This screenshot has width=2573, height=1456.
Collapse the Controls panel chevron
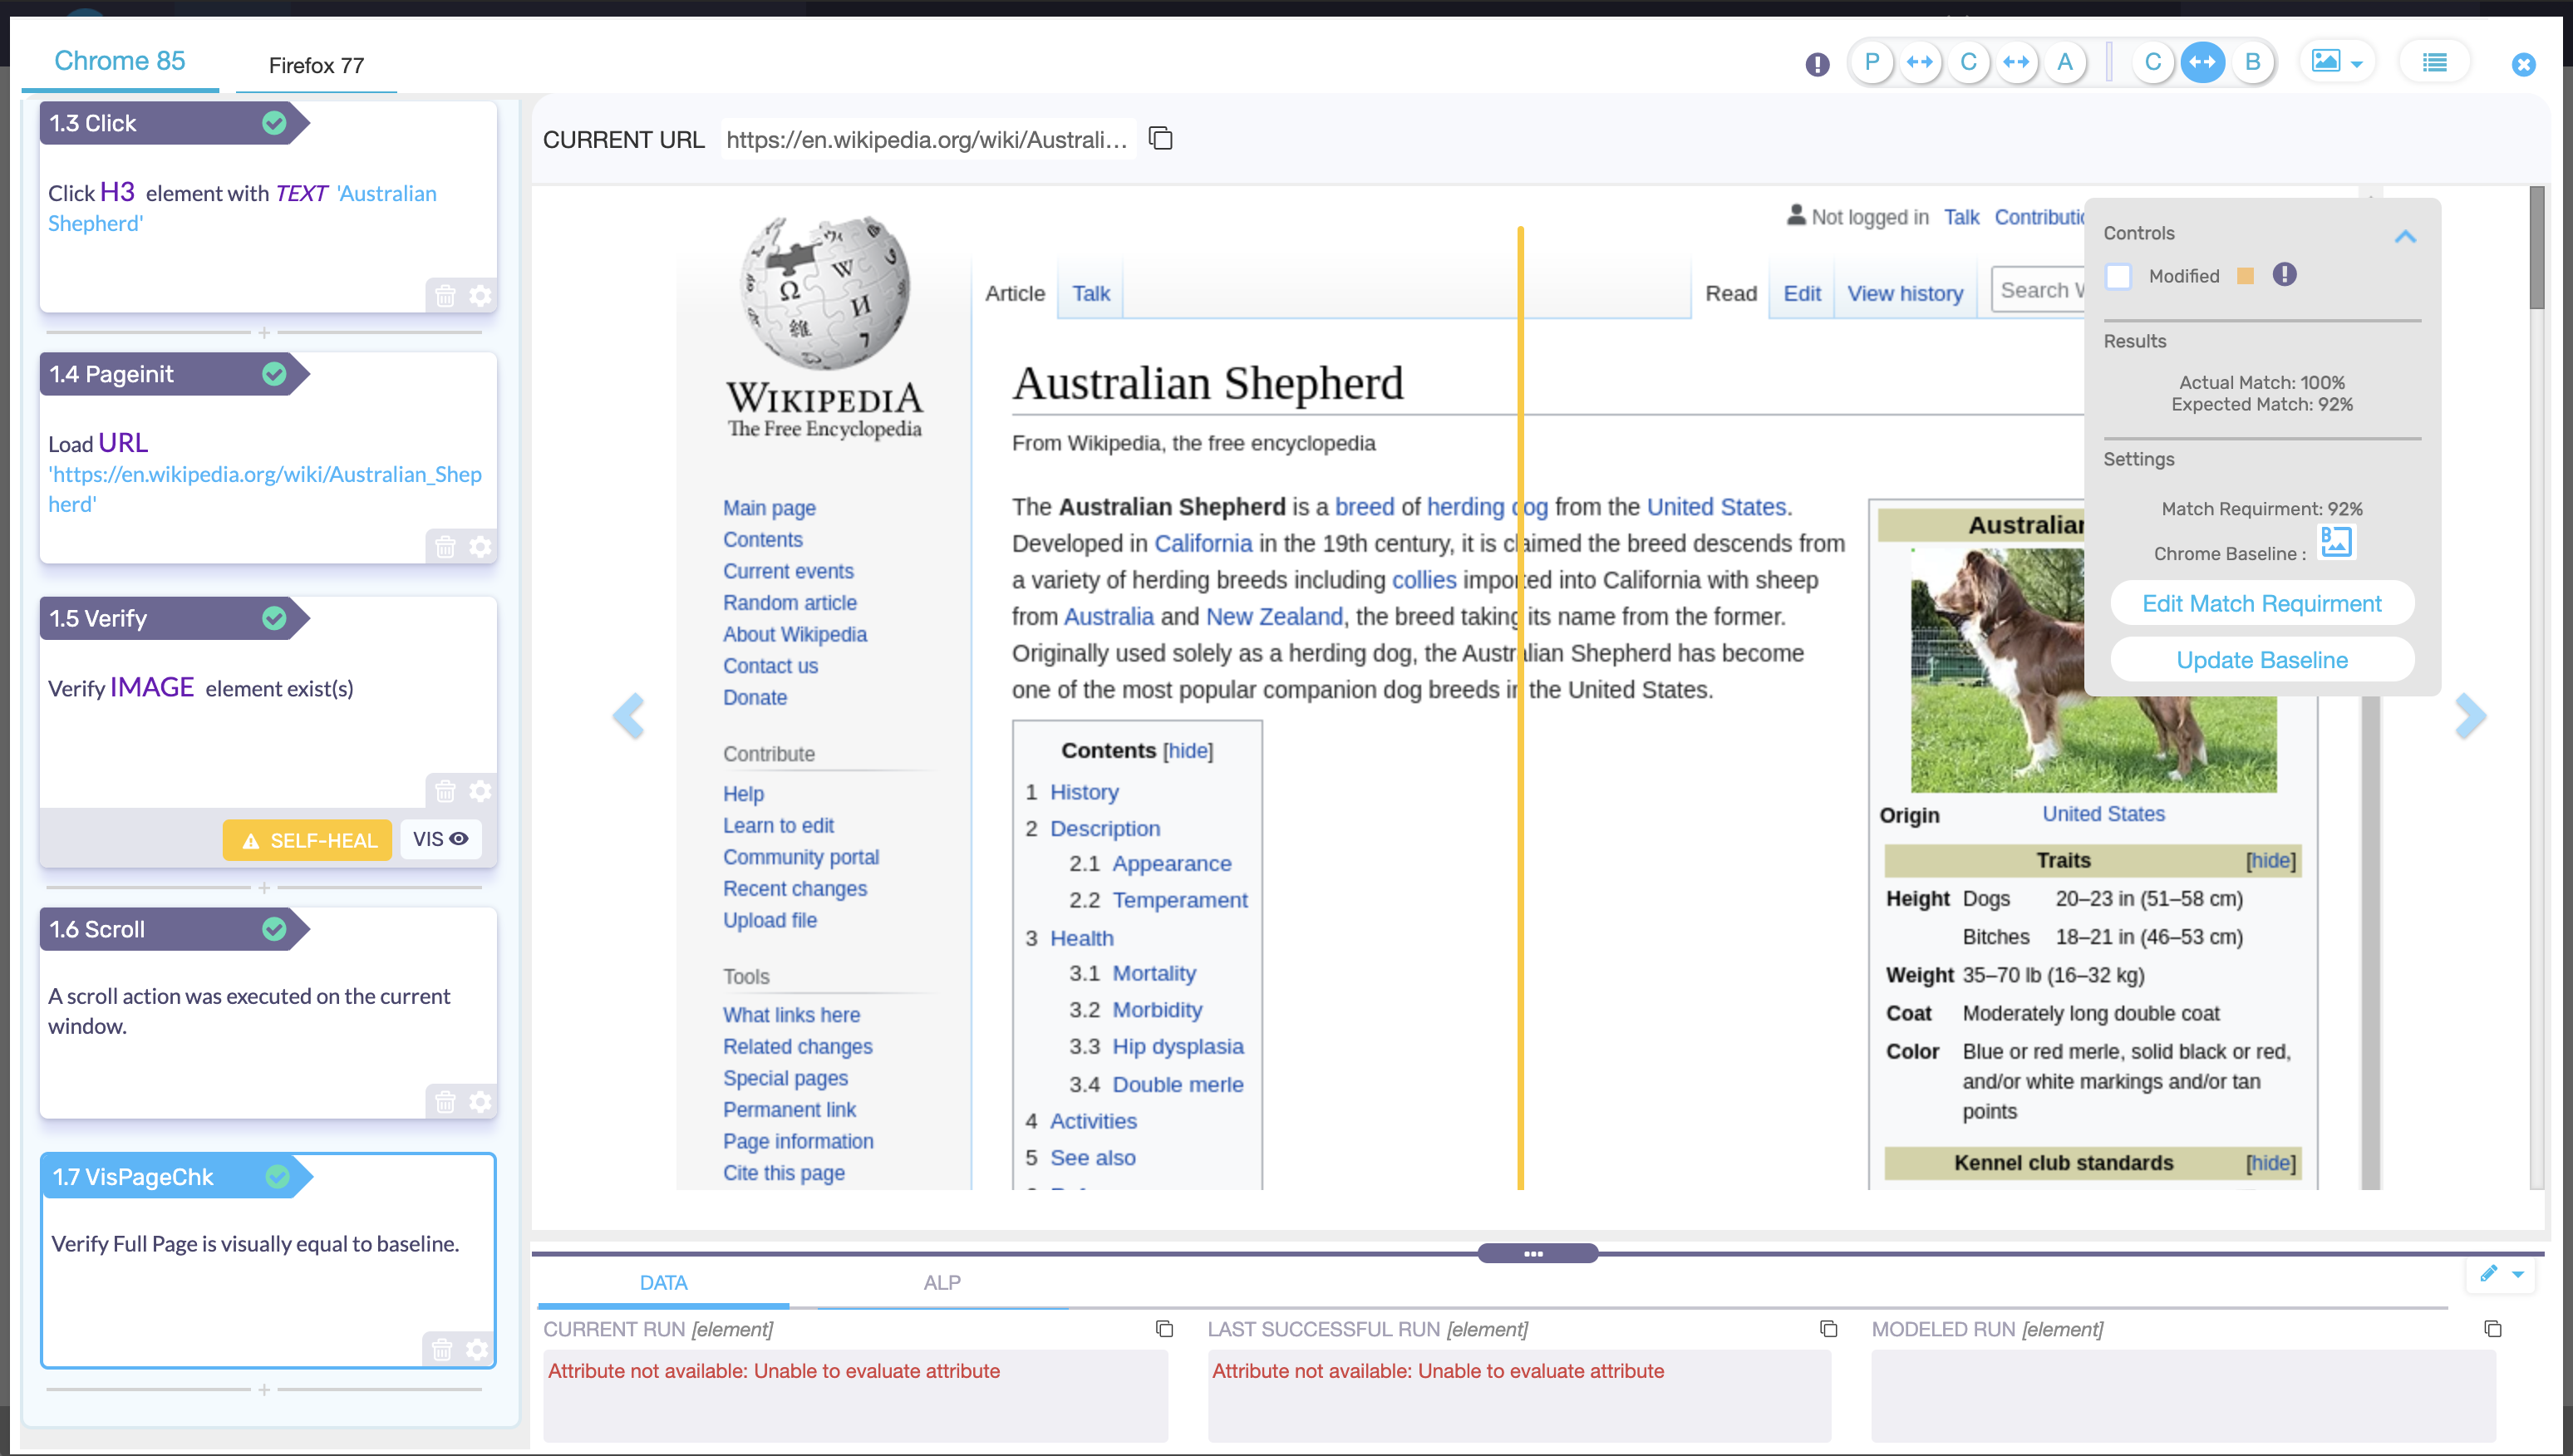pos(2405,237)
